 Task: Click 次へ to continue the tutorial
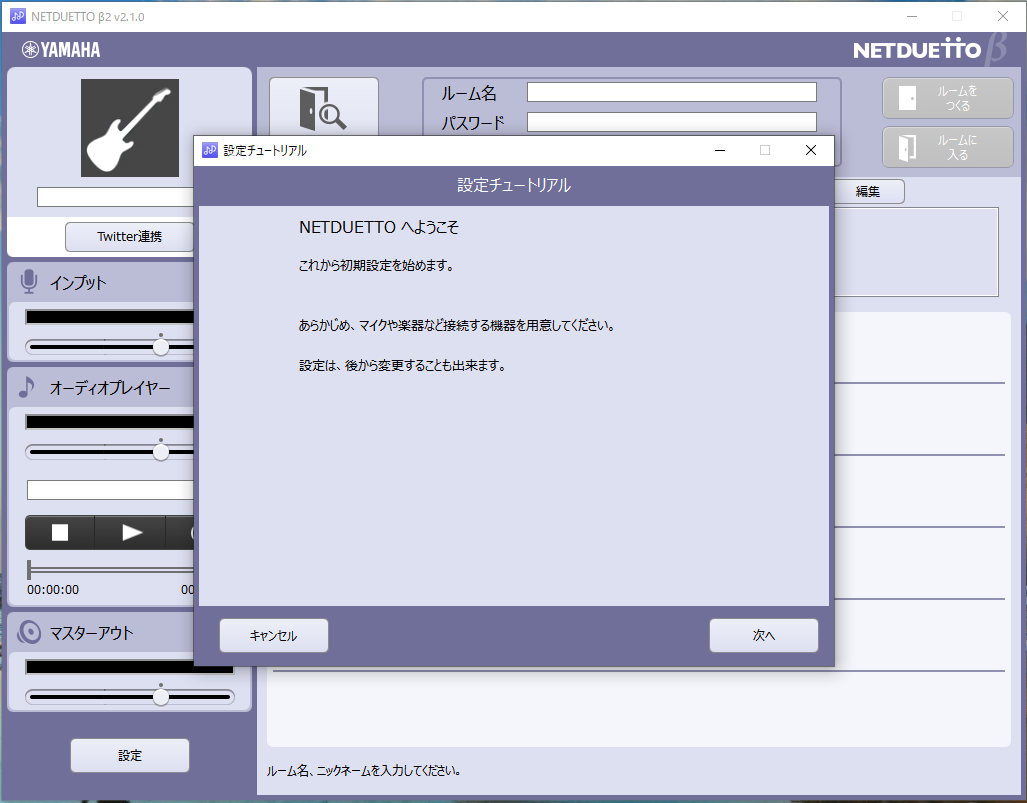pyautogui.click(x=764, y=635)
